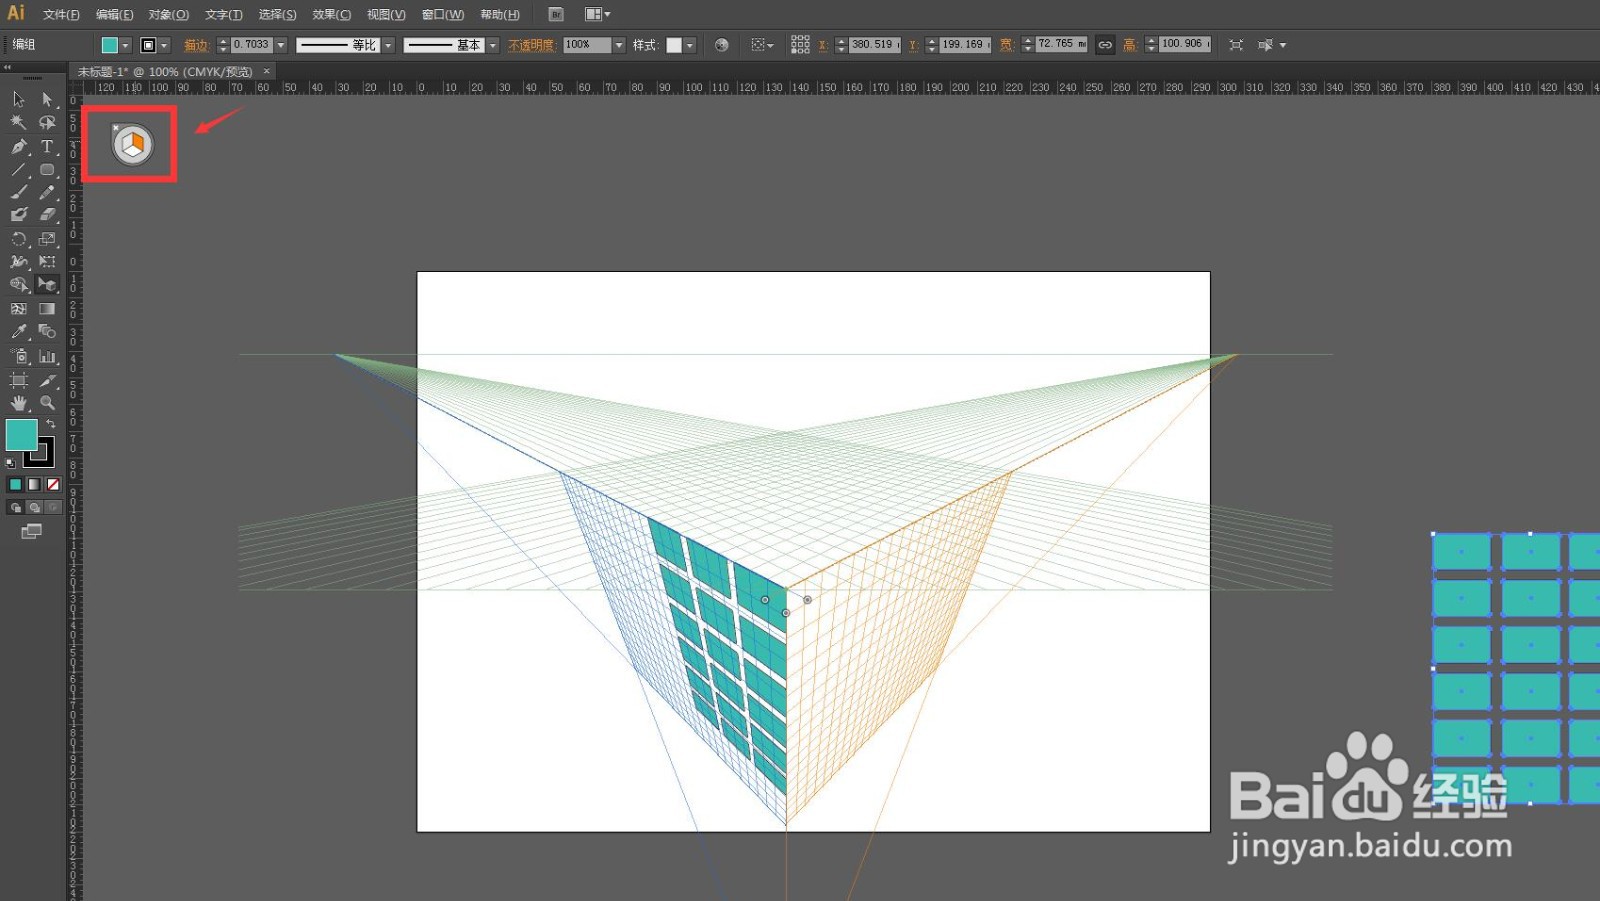Open the 选择(S) menu
1600x901 pixels.
[x=277, y=15]
